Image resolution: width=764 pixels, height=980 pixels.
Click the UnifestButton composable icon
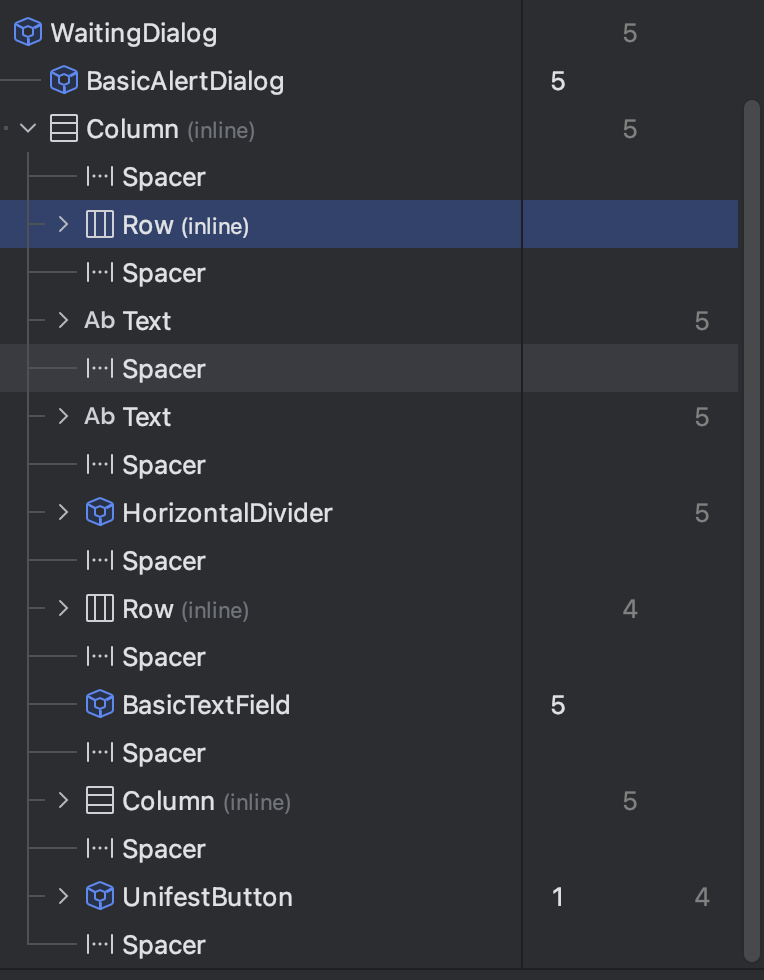point(100,897)
